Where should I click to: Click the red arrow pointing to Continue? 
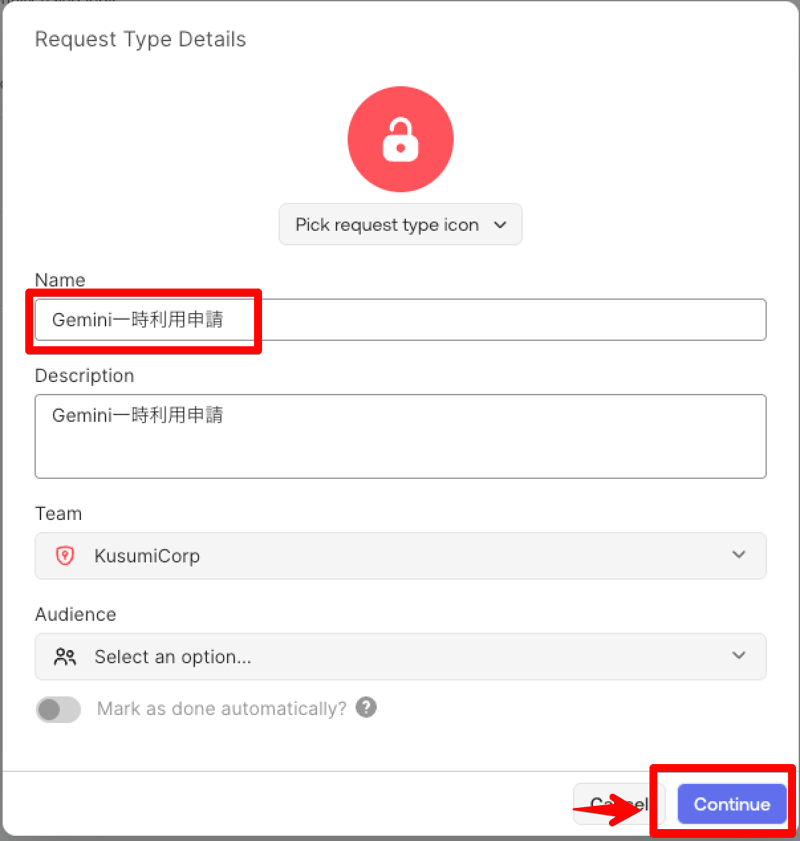tap(612, 809)
